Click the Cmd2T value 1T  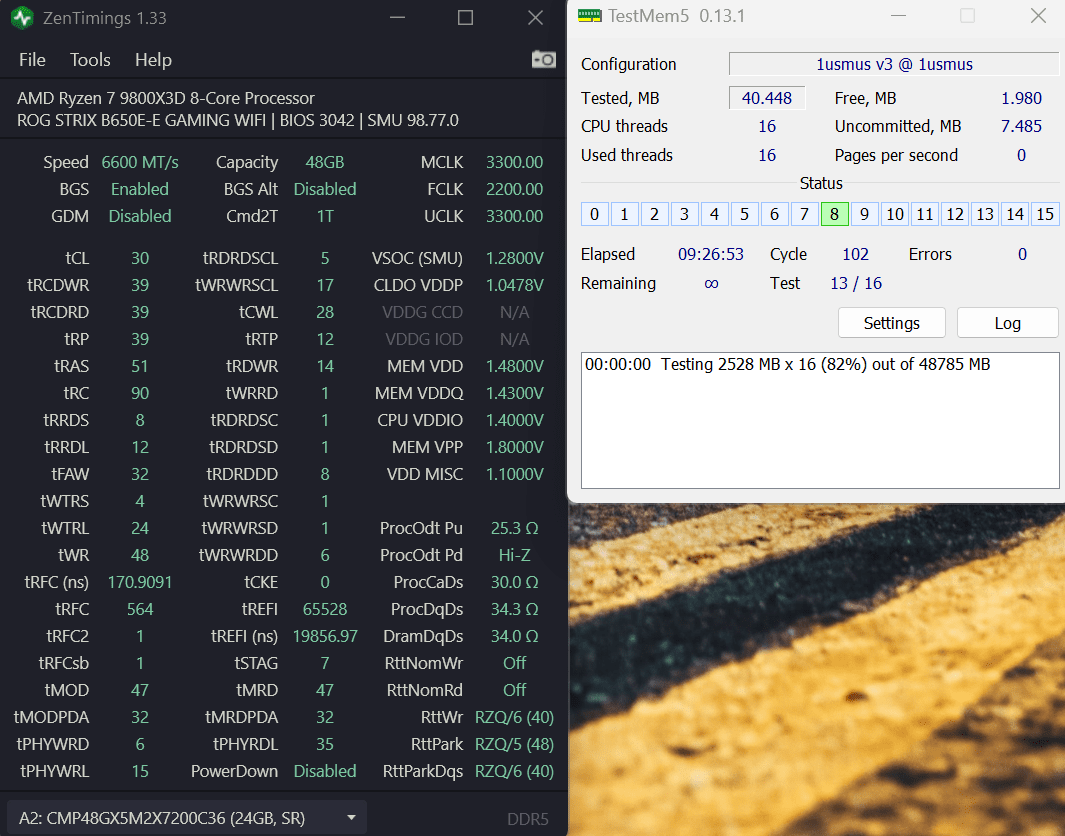(325, 216)
